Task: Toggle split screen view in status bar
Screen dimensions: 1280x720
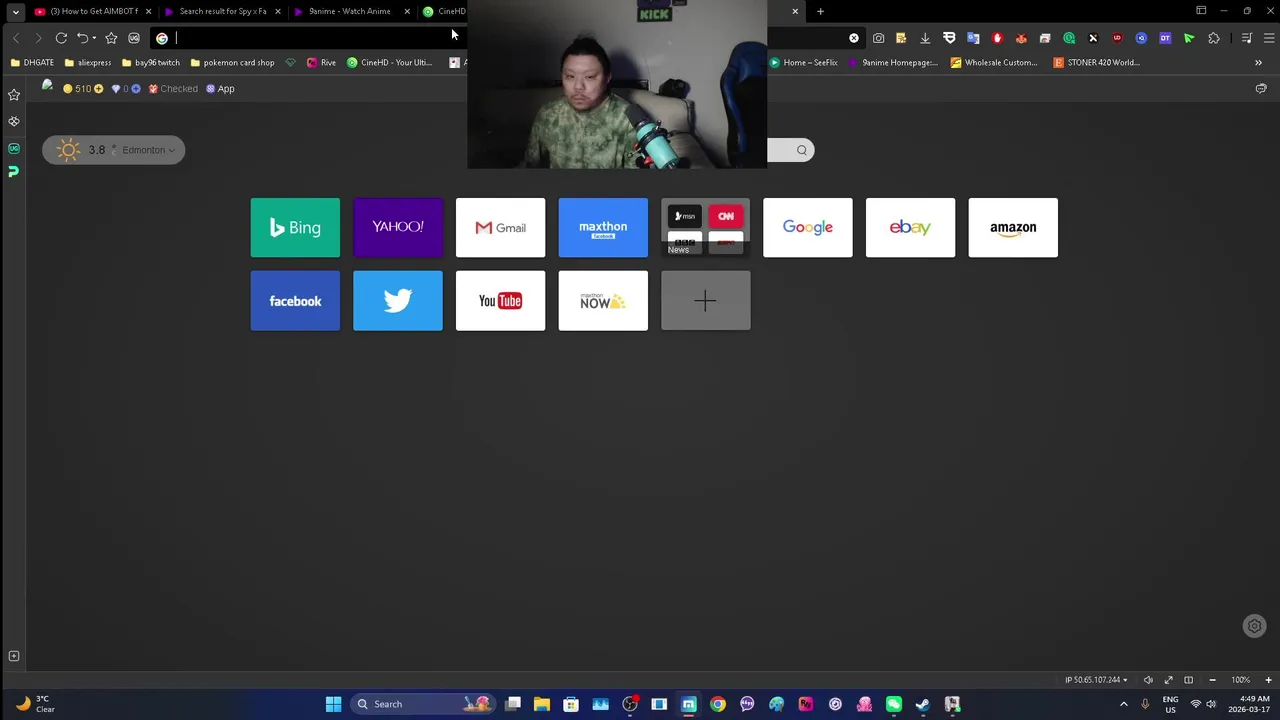Action: coord(1188,680)
